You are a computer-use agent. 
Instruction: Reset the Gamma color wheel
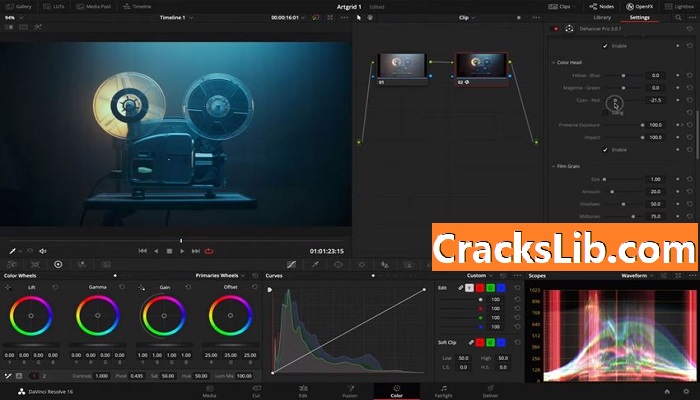tap(122, 287)
